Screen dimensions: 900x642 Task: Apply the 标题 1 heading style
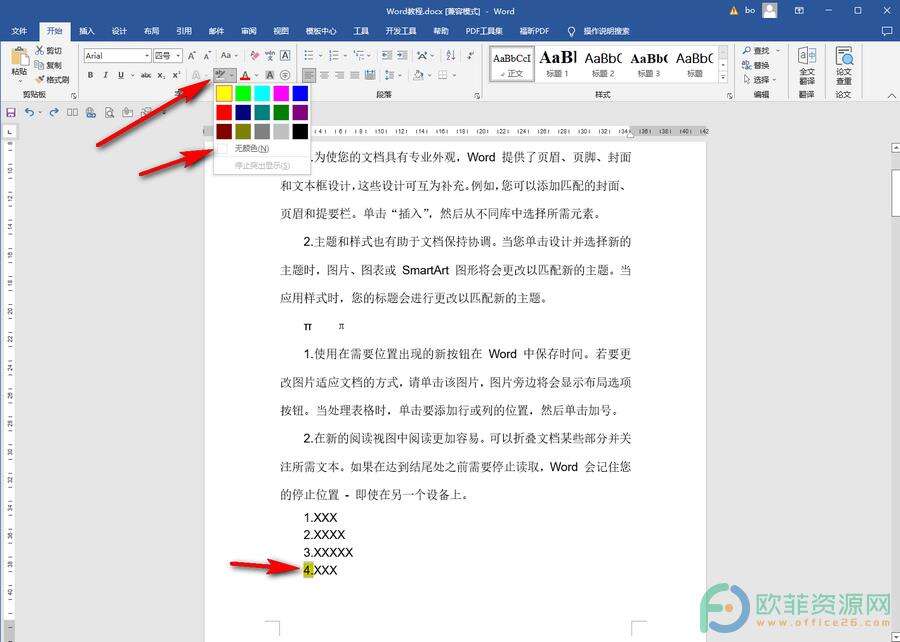557,64
